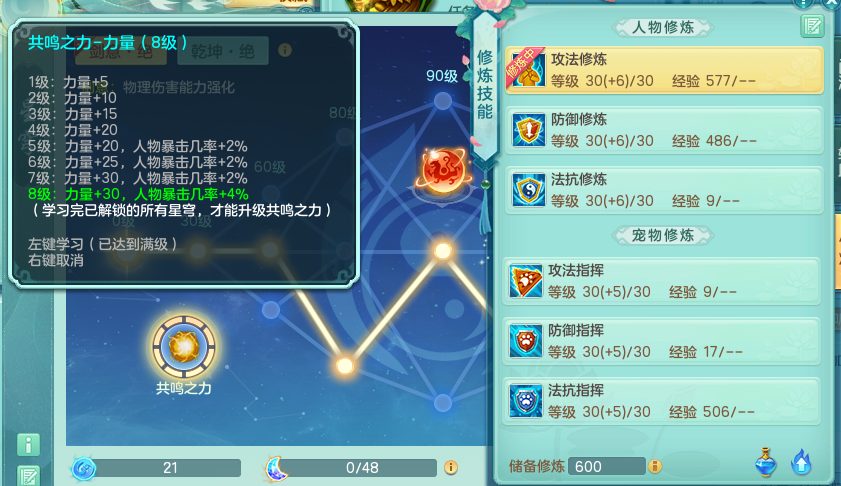Click the 攻法指挥 pet paw icon
This screenshot has width=841, height=486.
[x=526, y=281]
